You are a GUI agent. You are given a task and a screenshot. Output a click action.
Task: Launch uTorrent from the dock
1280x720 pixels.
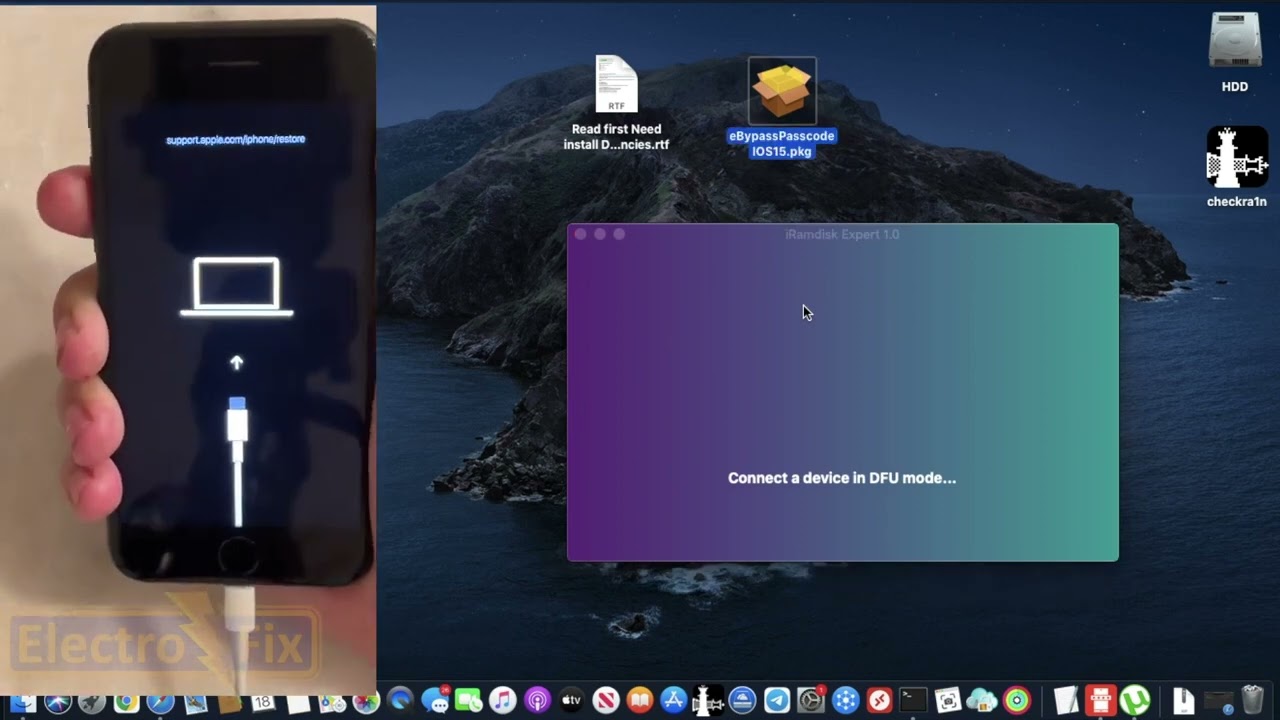tap(1135, 701)
